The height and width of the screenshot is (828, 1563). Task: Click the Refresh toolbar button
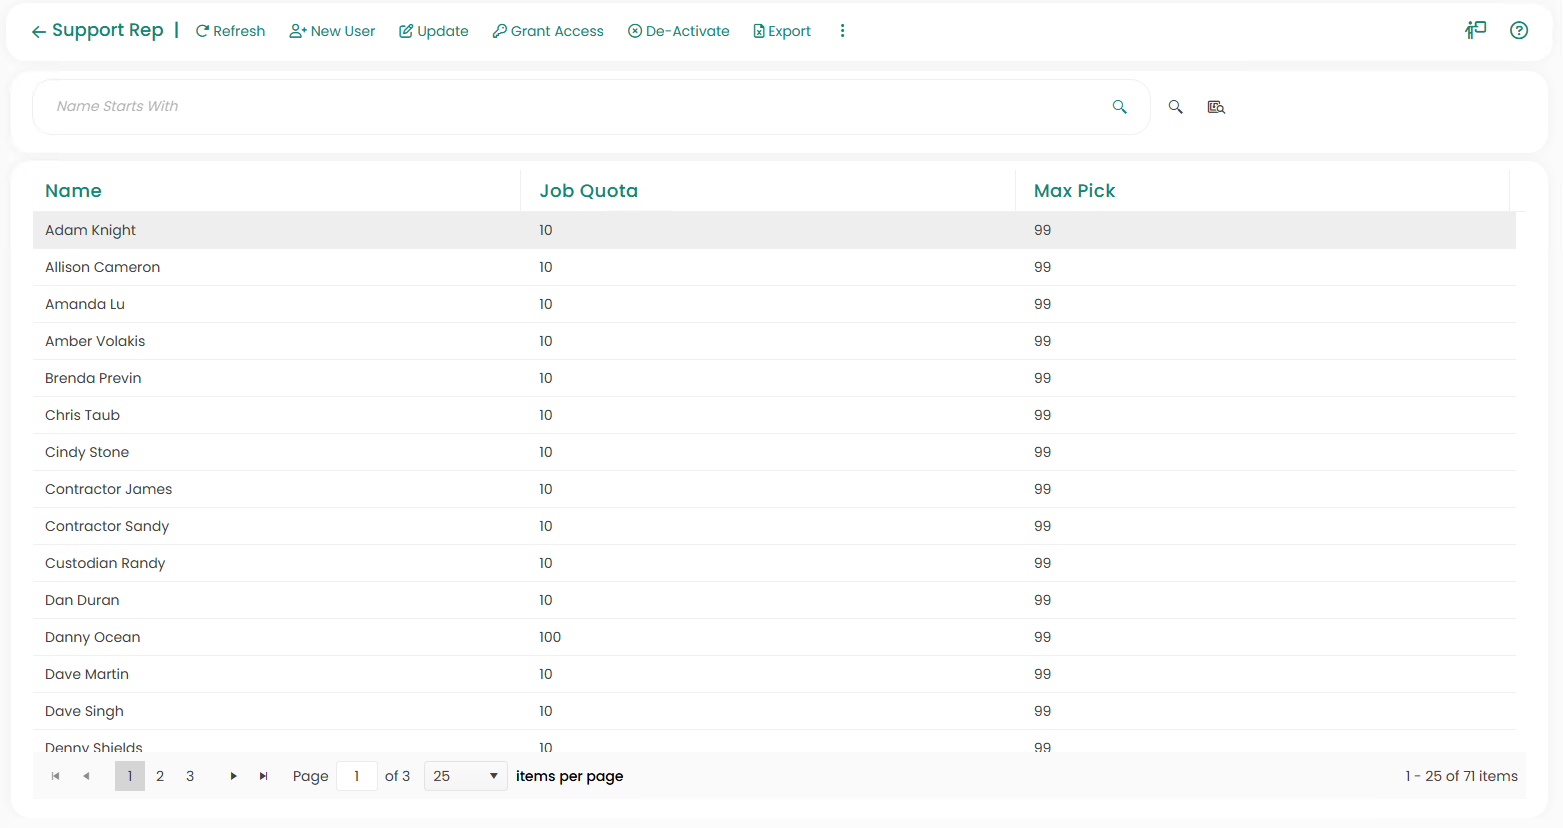[x=230, y=31]
